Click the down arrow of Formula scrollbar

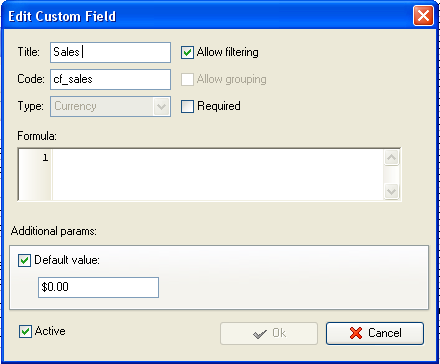(391, 191)
